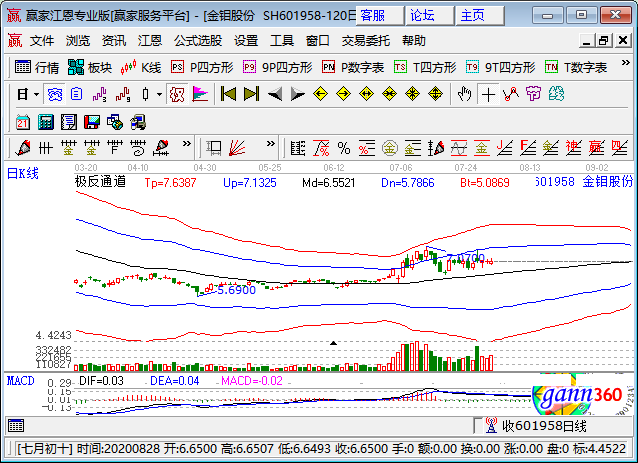Open the 公式选股 menu
This screenshot has height=463, width=638.
[x=198, y=41]
